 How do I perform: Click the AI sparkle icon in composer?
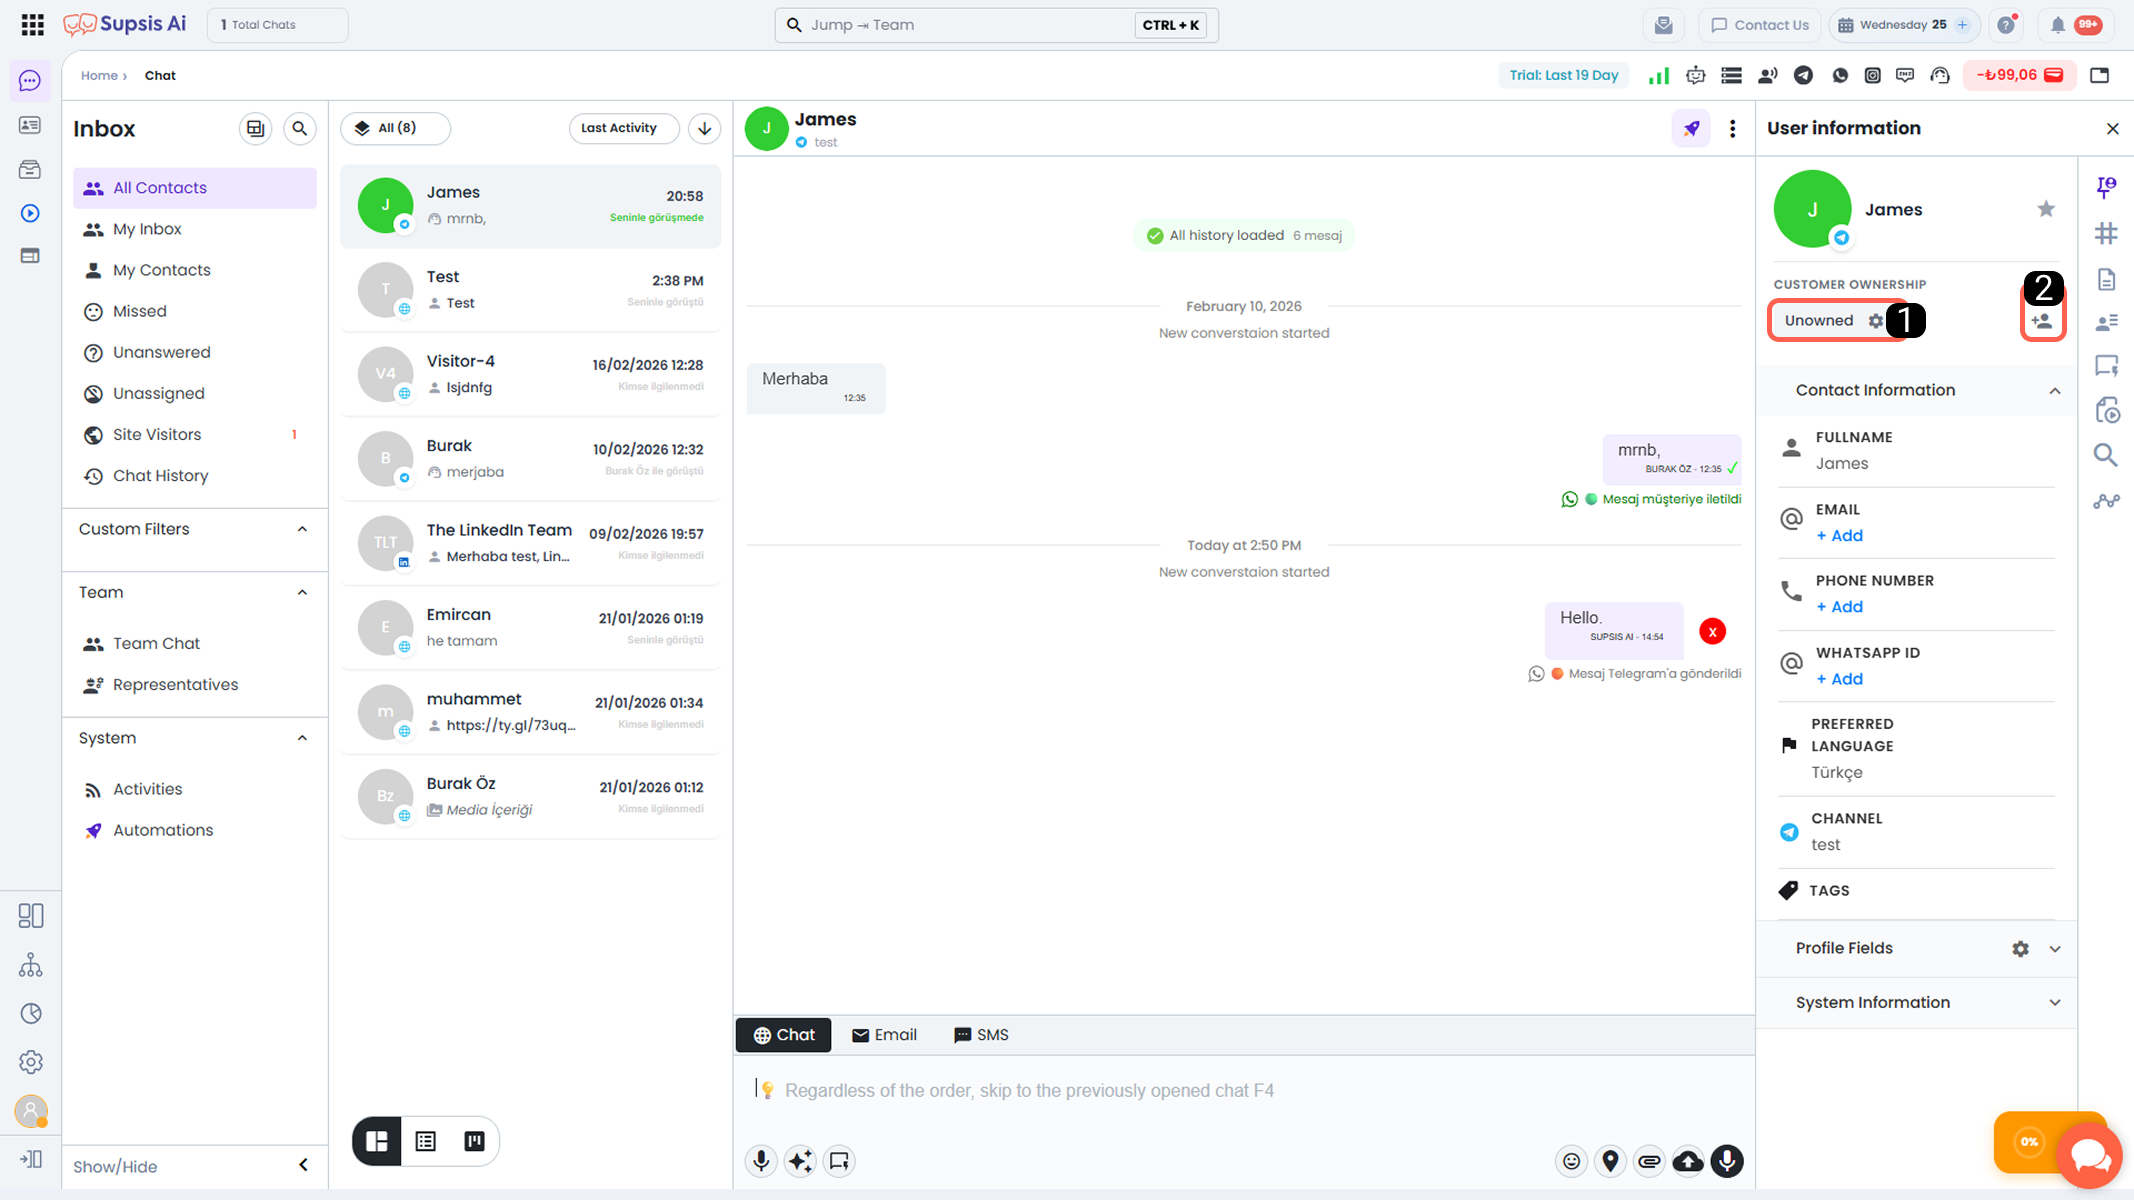800,1161
